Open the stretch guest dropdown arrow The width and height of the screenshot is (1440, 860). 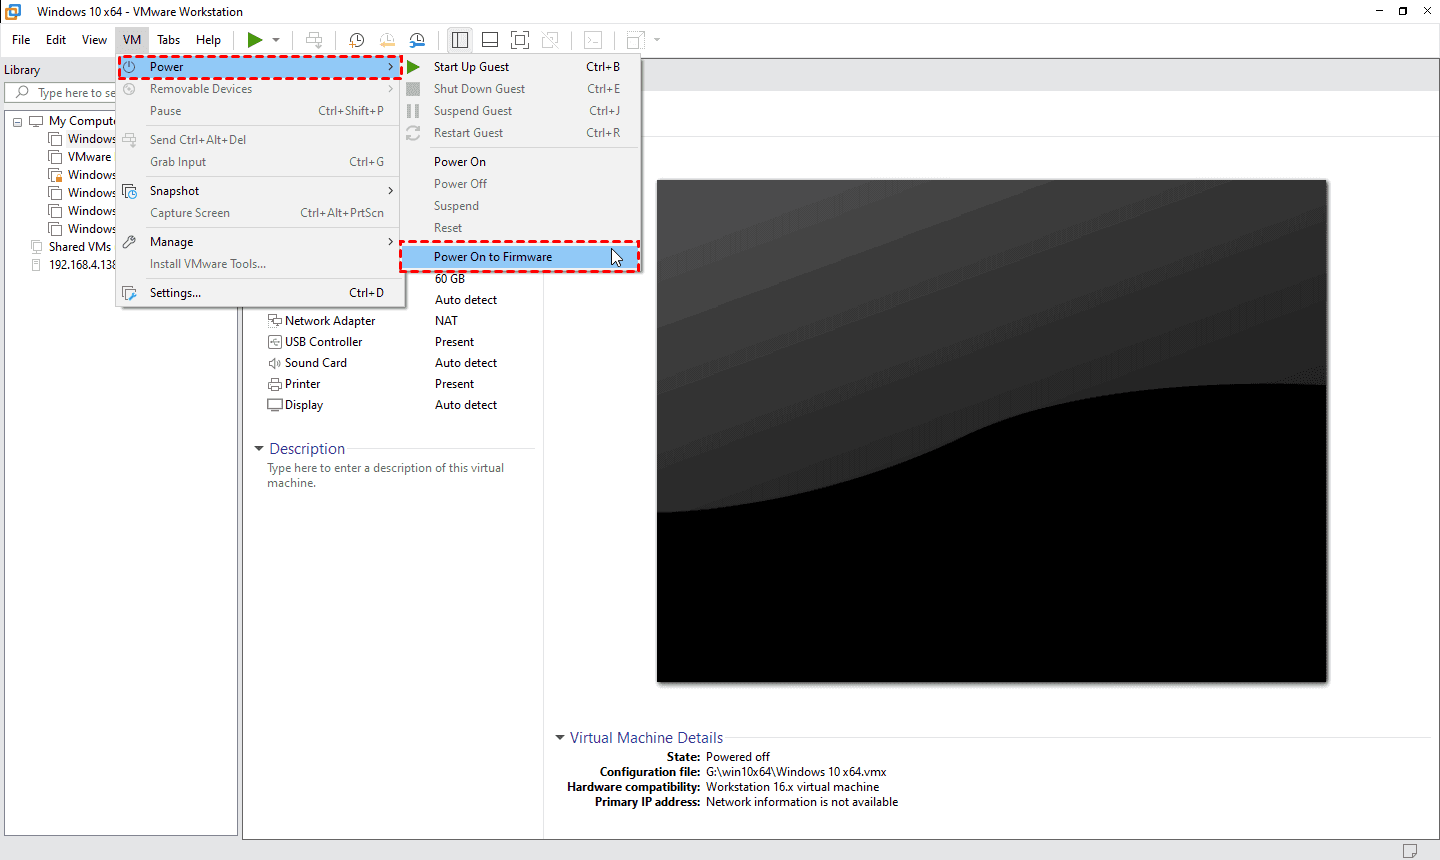click(657, 40)
